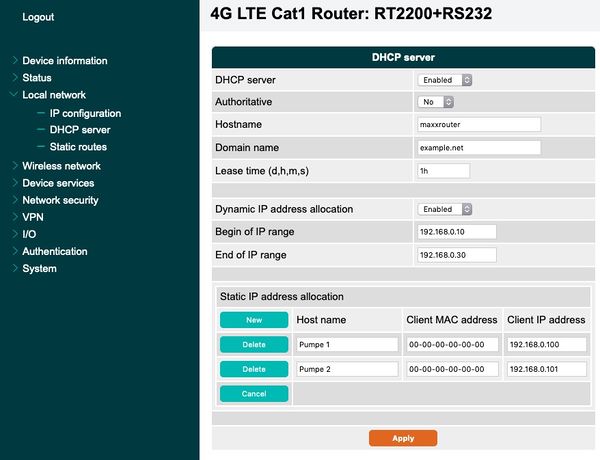Open Dynamic IP address allocation dropdown
Screen dimensions: 600x460
pyautogui.click(x=445, y=209)
